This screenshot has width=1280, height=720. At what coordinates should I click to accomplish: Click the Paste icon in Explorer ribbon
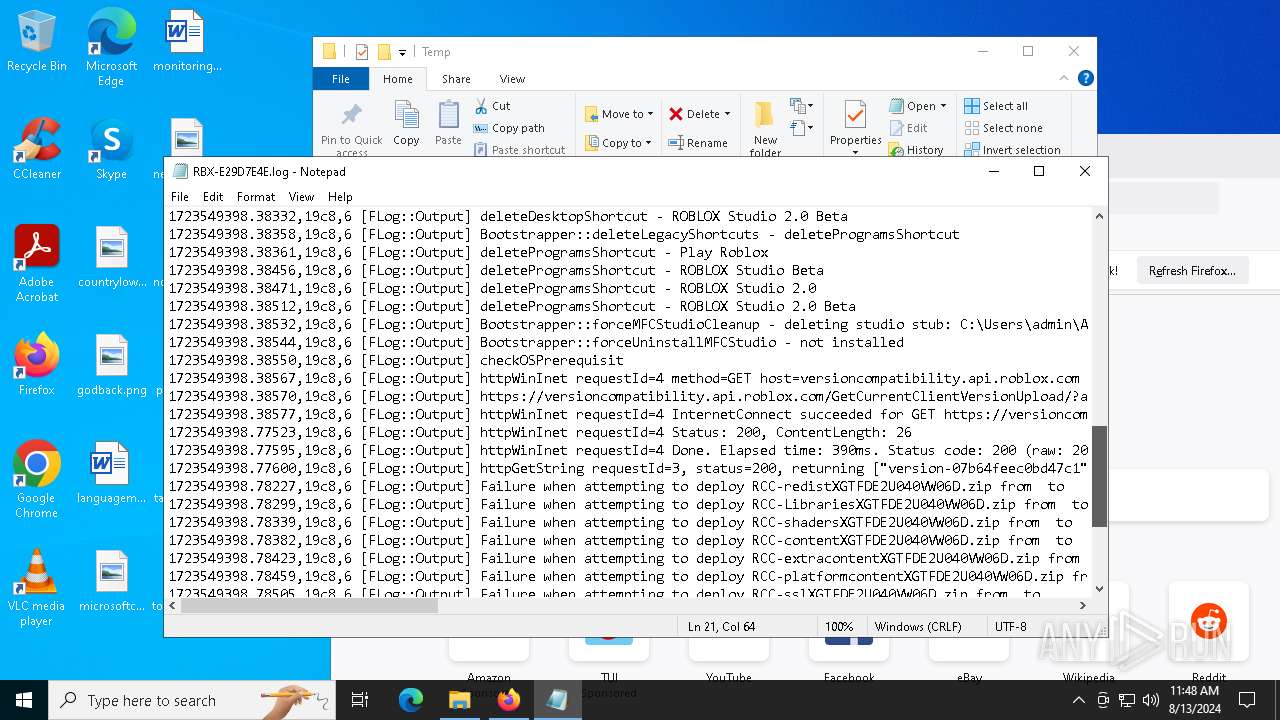coord(448,124)
